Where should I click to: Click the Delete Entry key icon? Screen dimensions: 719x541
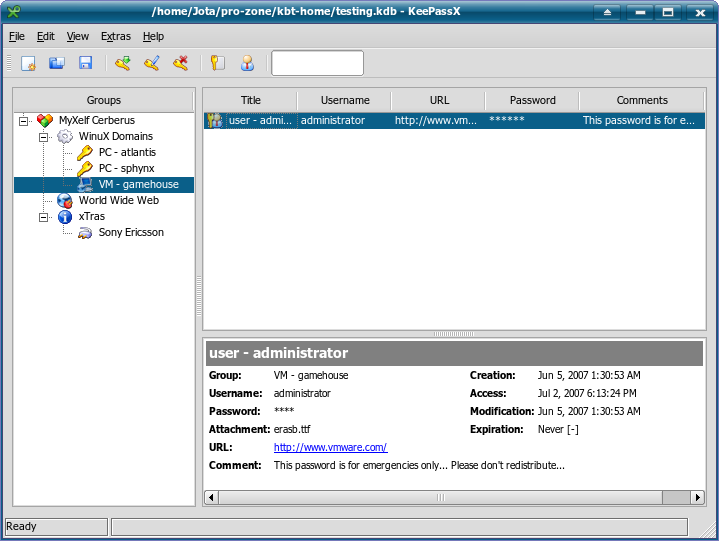[181, 63]
